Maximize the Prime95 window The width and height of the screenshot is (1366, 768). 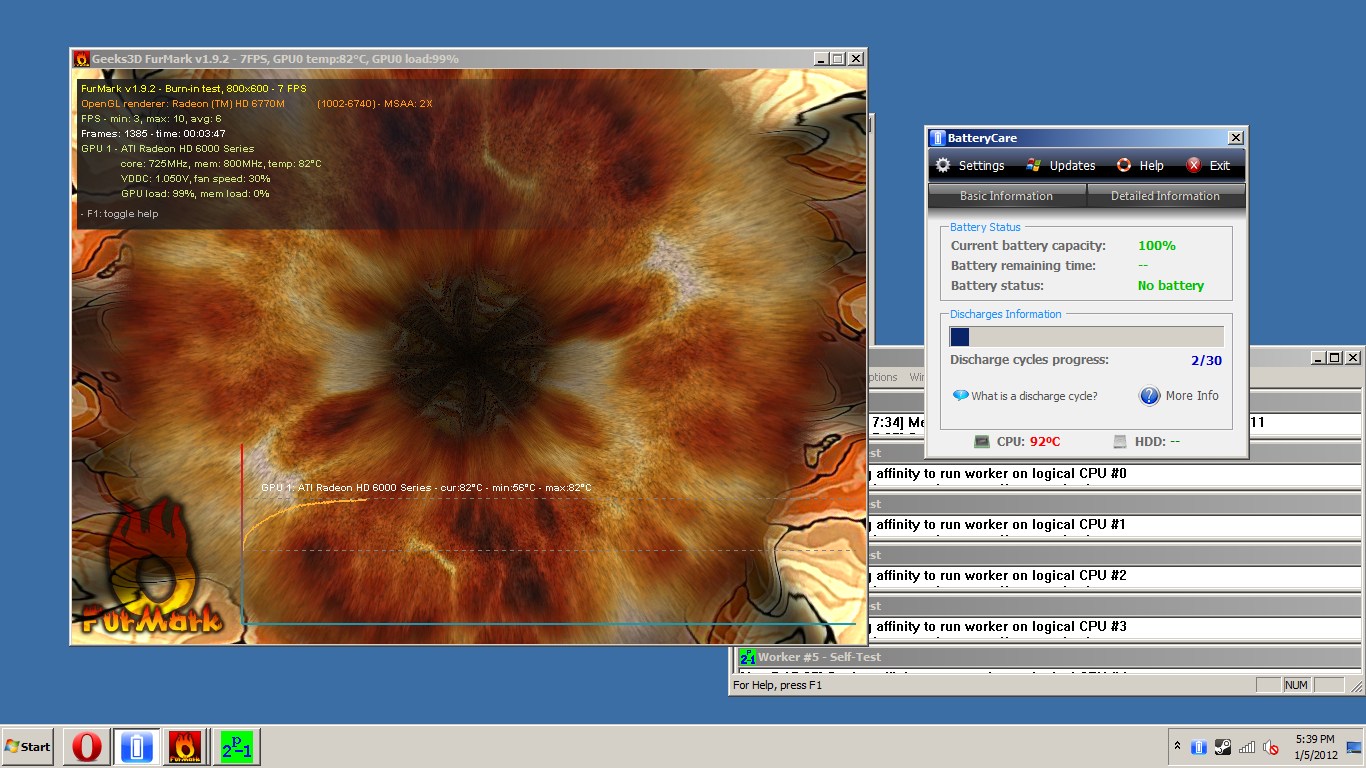point(1334,358)
